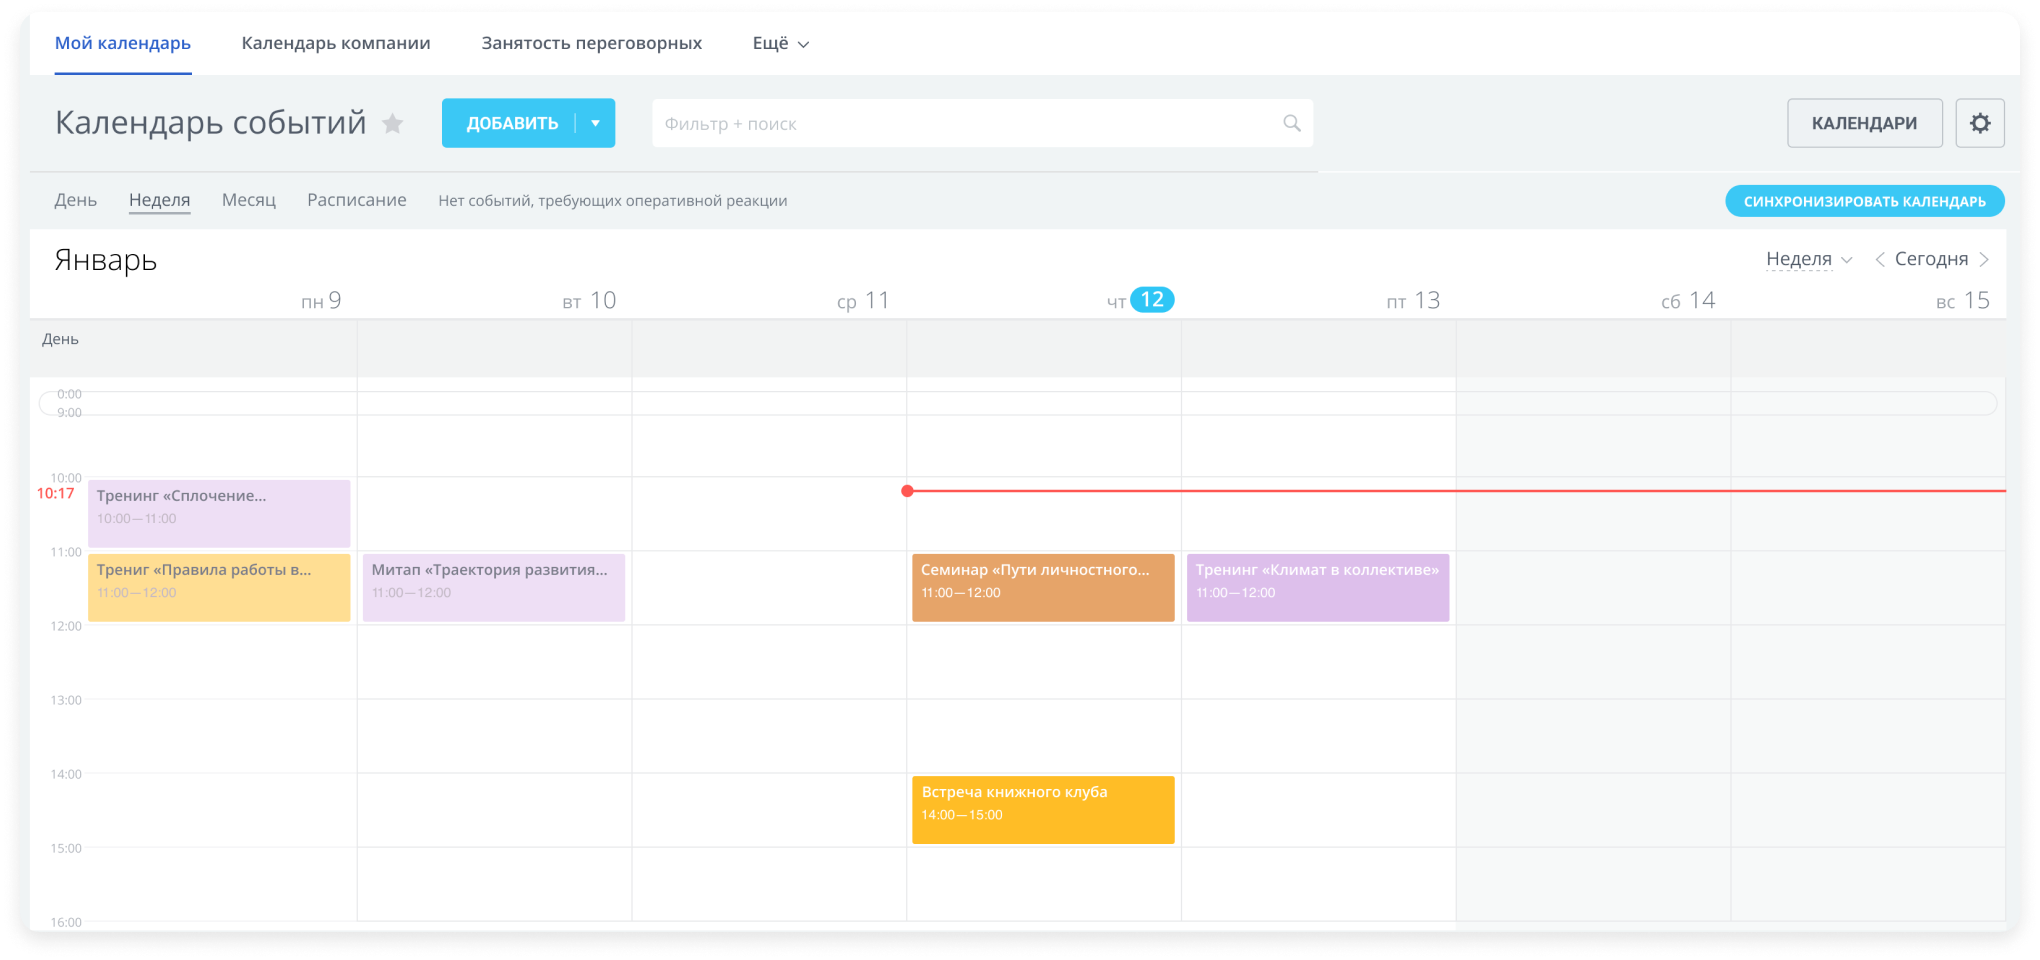Image resolution: width=2040 pixels, height=960 pixels.
Task: Open Календарь компании tab
Action: tap(336, 43)
